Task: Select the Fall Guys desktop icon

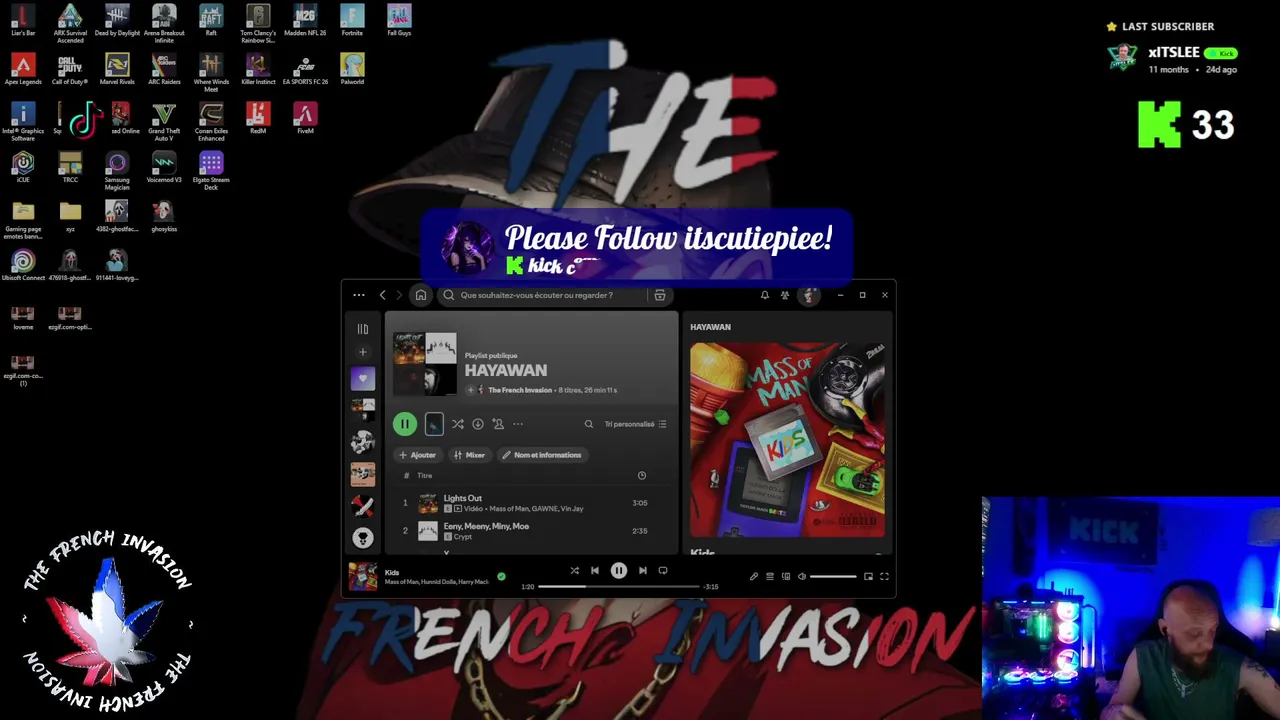Action: pos(399,20)
